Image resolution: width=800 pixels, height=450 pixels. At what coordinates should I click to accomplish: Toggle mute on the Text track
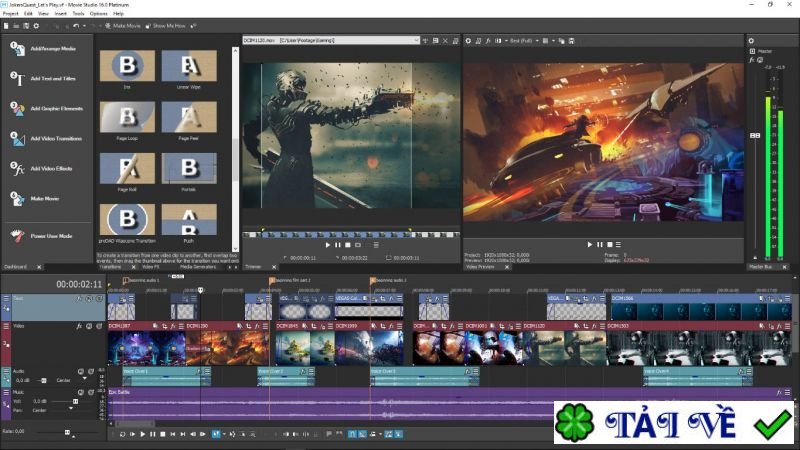(91, 298)
